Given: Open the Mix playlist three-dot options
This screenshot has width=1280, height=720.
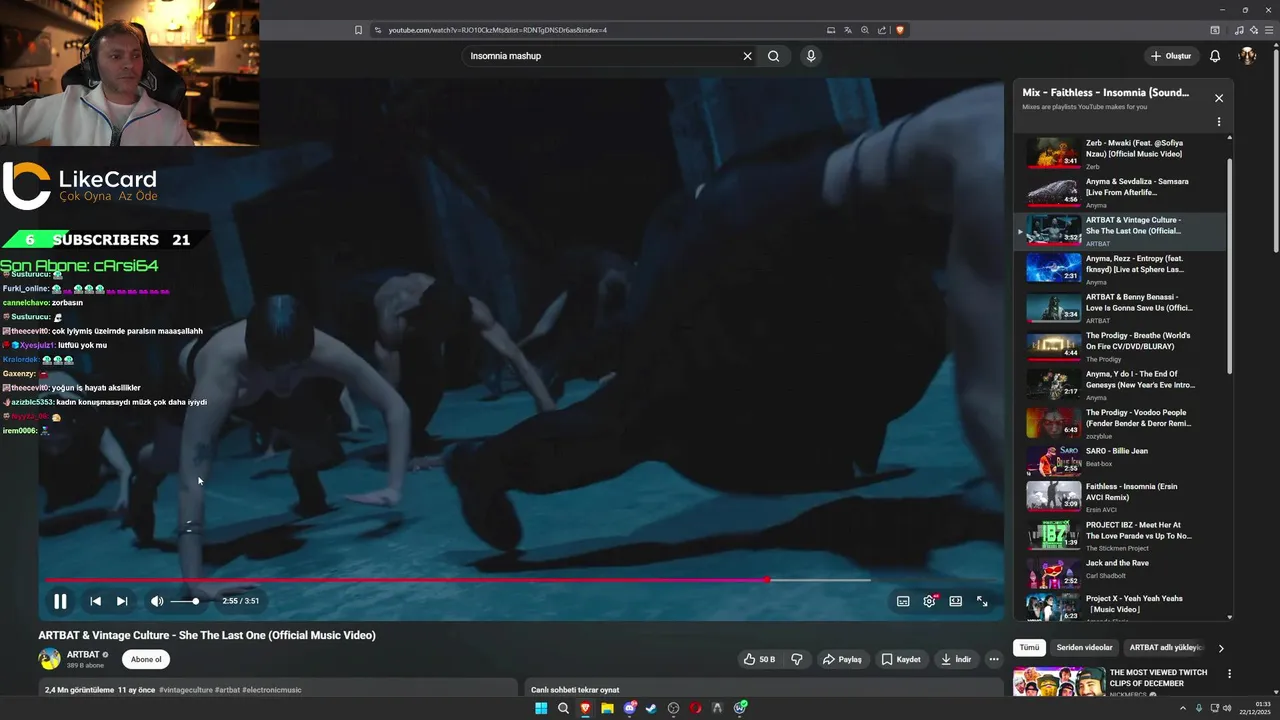Looking at the screenshot, I should click(x=1219, y=122).
